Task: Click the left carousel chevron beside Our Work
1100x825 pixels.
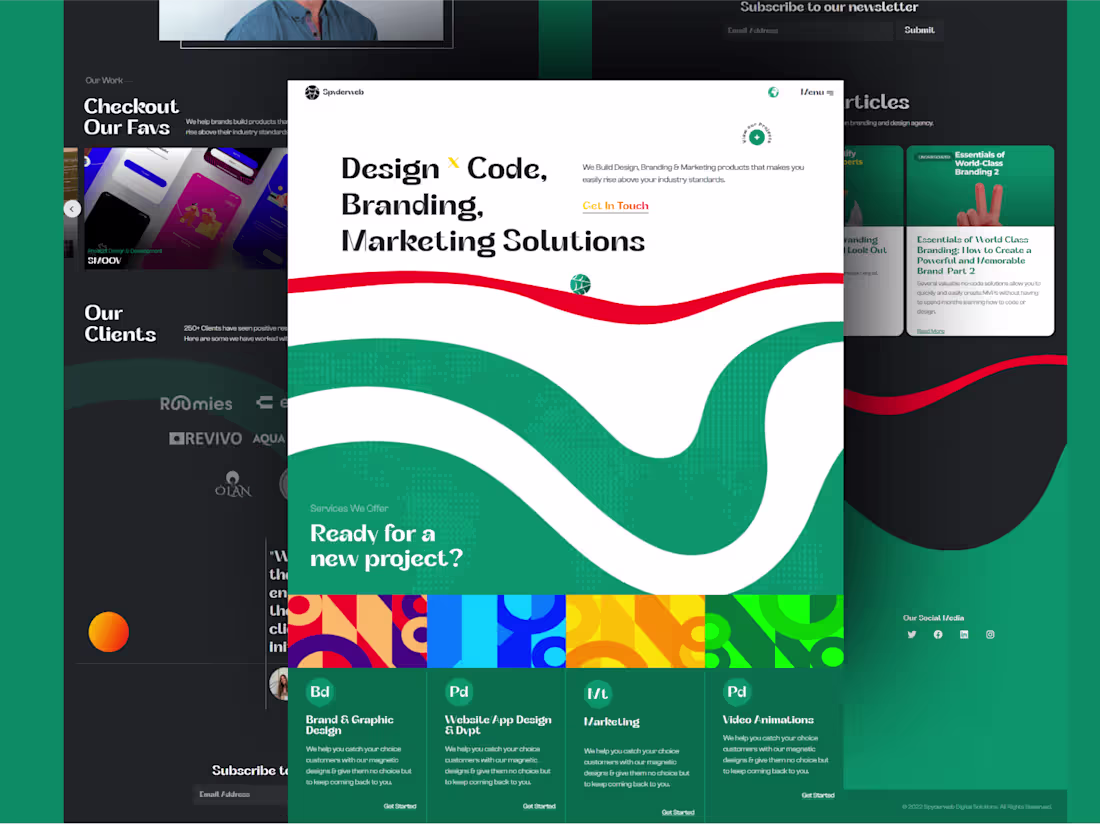Action: (71, 208)
